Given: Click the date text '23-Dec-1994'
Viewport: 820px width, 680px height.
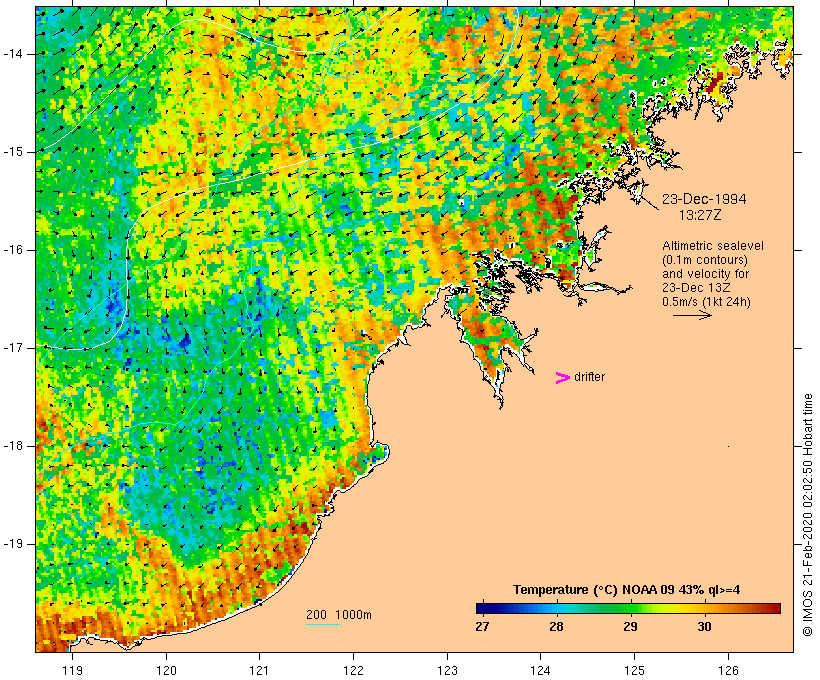Looking at the screenshot, I should point(704,199).
